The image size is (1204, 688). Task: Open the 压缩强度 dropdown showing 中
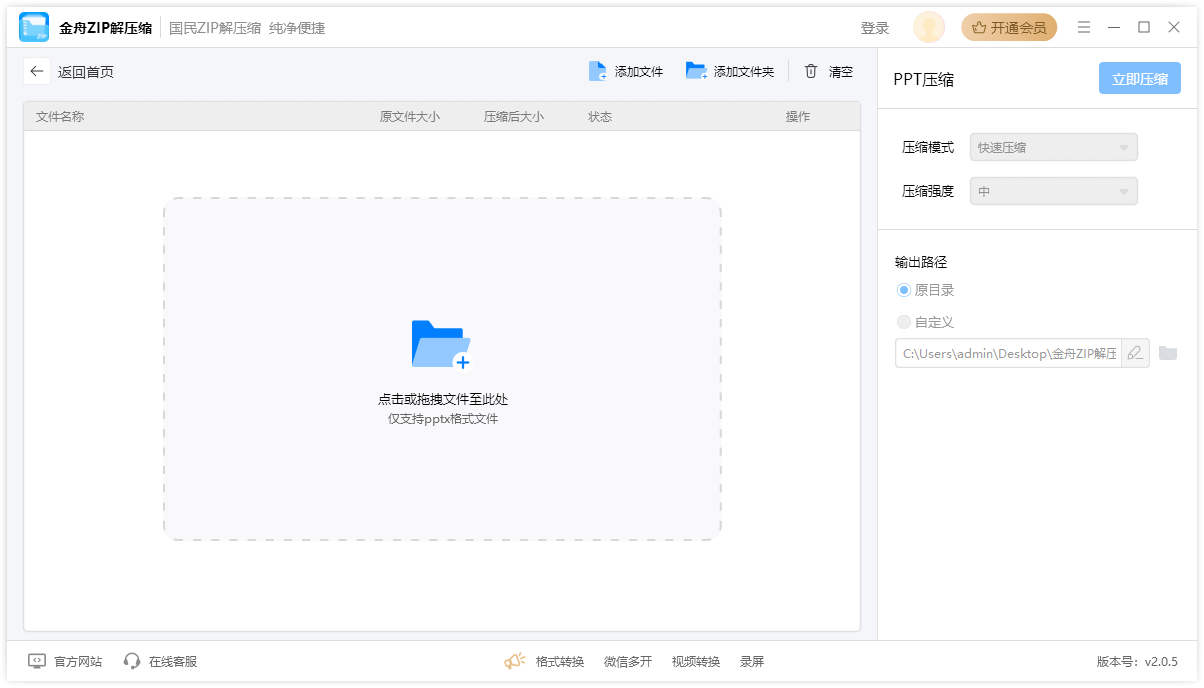point(1054,191)
